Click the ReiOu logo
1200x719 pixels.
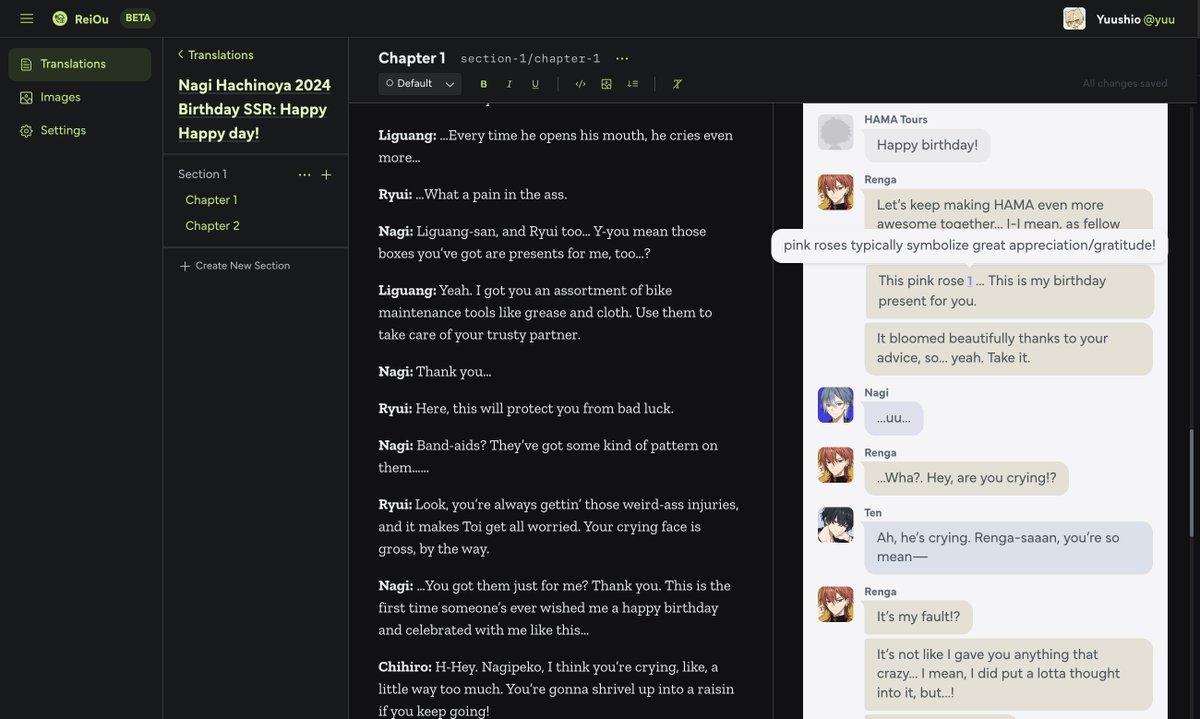(x=81, y=18)
